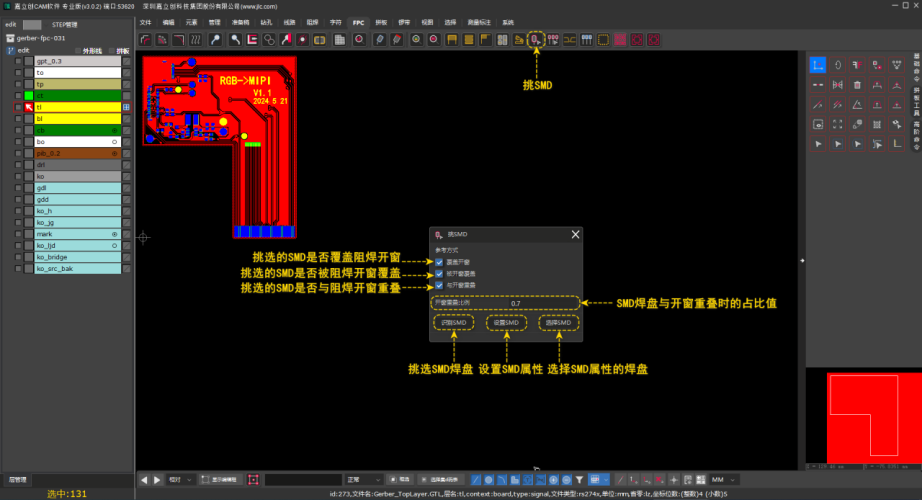Click the split two-column toolbar icon
The width and height of the screenshot is (922, 500).
coord(502,40)
